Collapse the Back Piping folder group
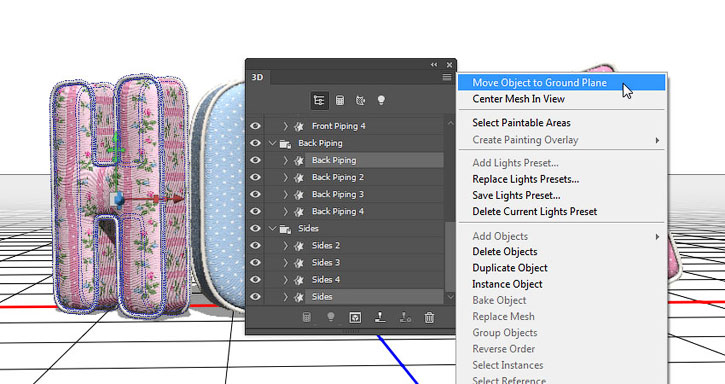 (272, 143)
